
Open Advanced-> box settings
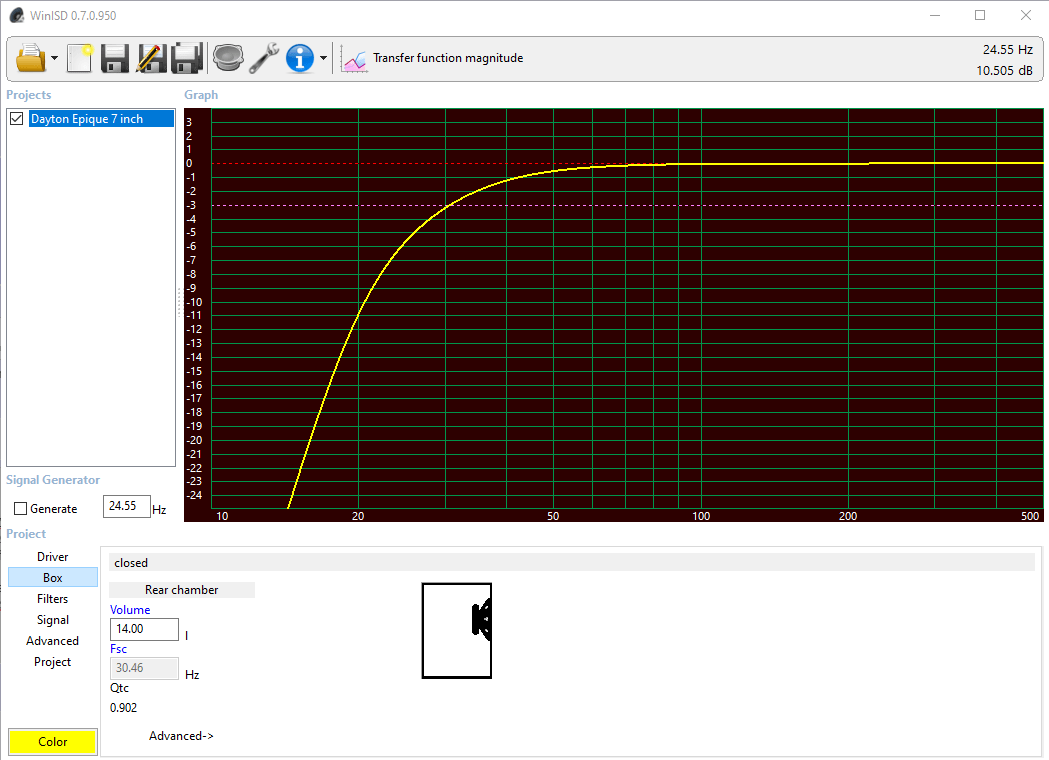coord(181,736)
